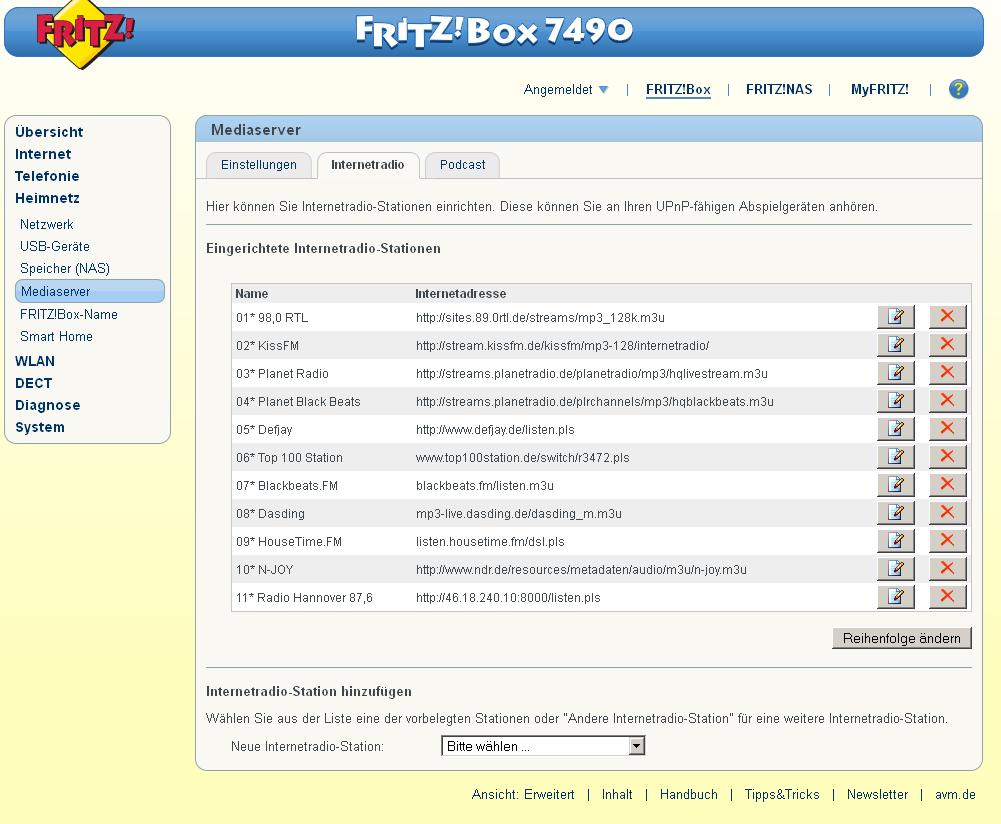Open the help question mark icon
Image resolution: width=1001 pixels, height=824 pixels.
[958, 89]
